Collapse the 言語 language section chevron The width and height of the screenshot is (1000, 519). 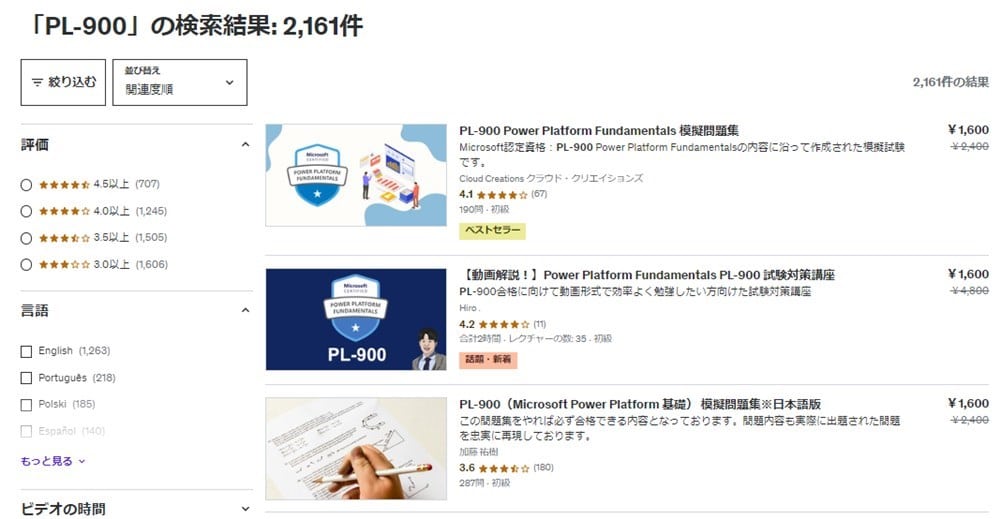pos(245,311)
